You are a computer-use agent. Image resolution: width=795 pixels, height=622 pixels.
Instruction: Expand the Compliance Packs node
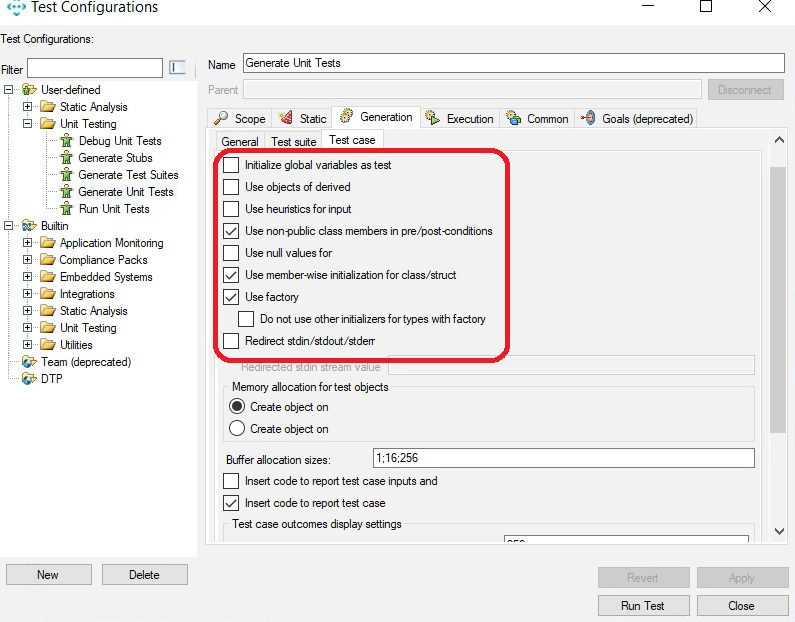tap(27, 260)
